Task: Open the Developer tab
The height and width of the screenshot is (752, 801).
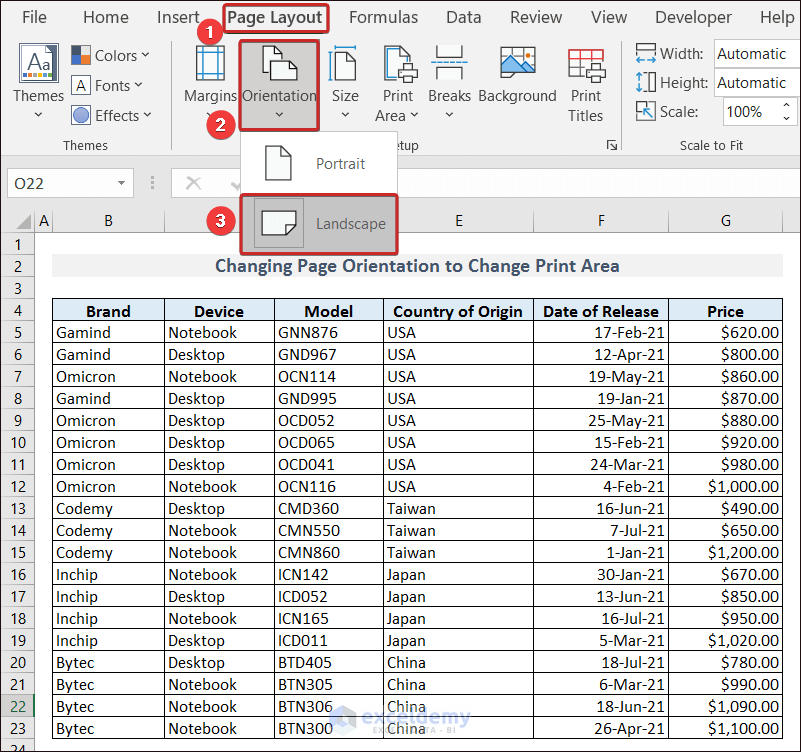Action: 693,17
